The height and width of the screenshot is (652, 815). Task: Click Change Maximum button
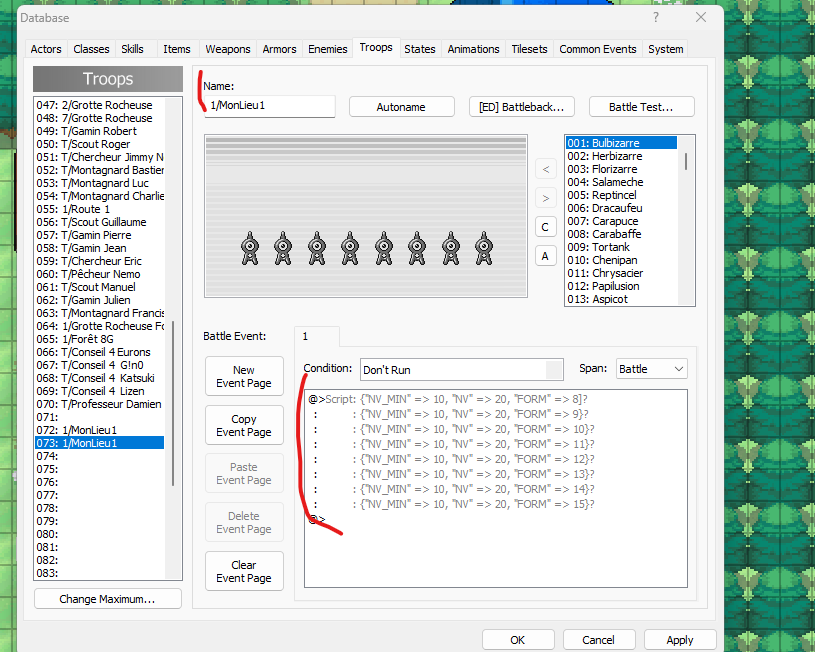pyautogui.click(x=108, y=599)
